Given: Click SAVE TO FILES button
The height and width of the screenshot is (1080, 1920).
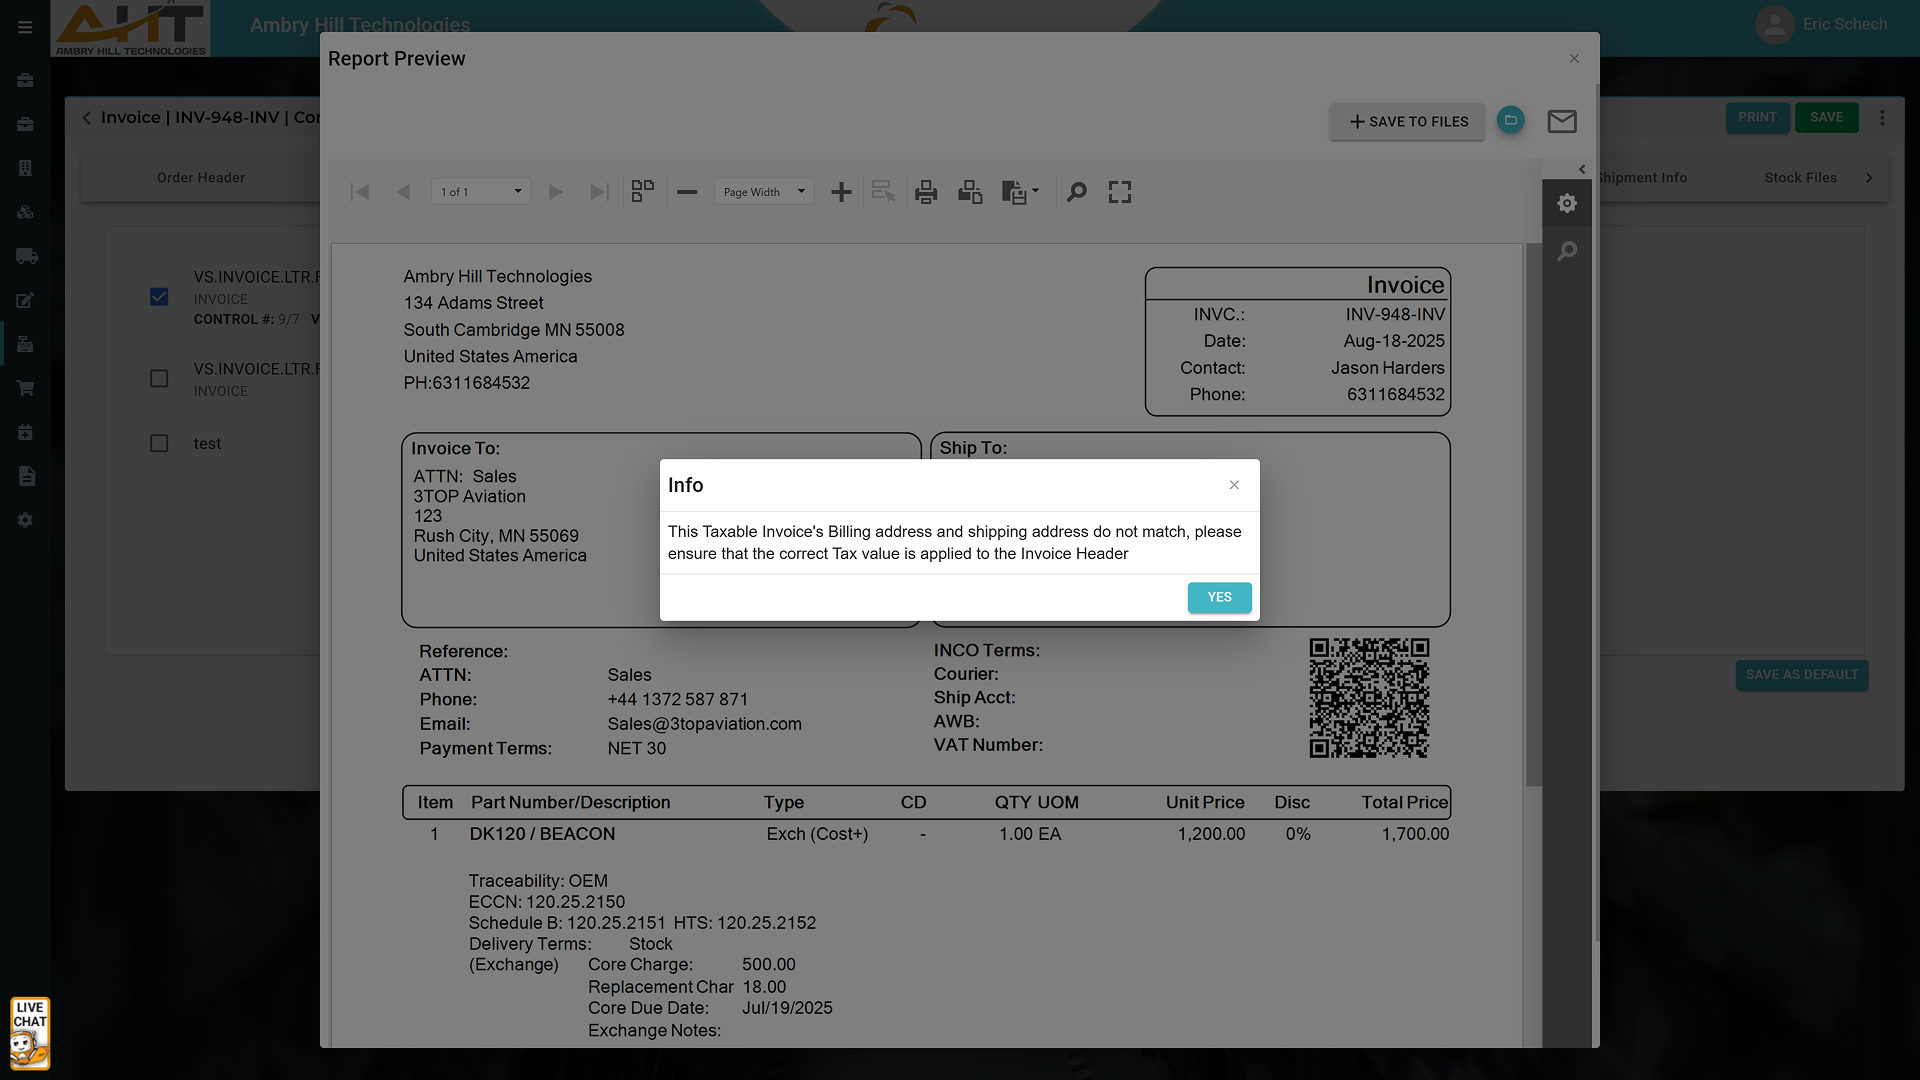Looking at the screenshot, I should 1407,121.
